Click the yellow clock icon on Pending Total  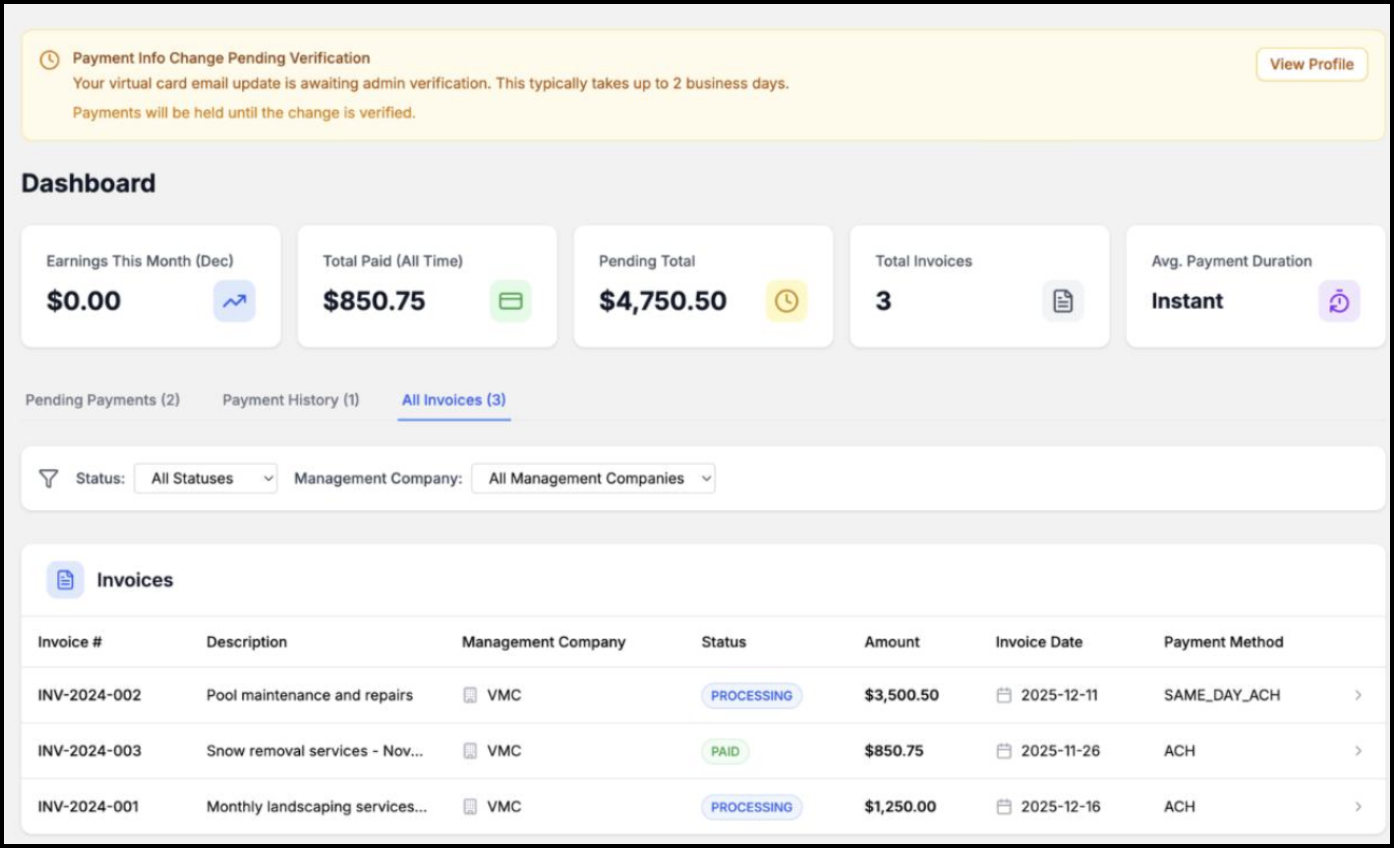point(787,301)
